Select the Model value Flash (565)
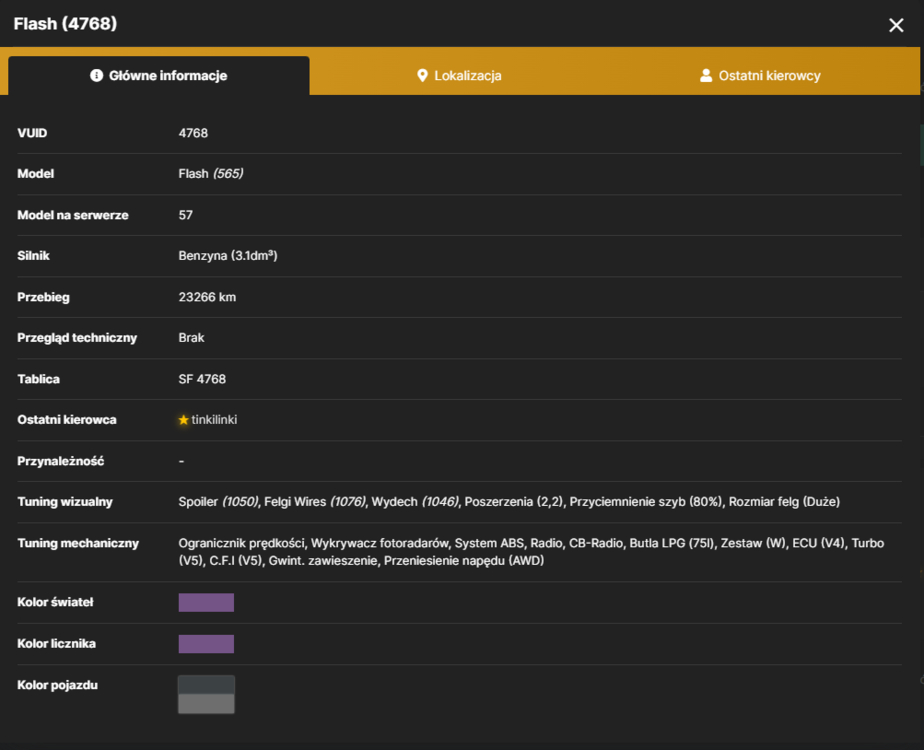The width and height of the screenshot is (924, 750). click(x=211, y=174)
